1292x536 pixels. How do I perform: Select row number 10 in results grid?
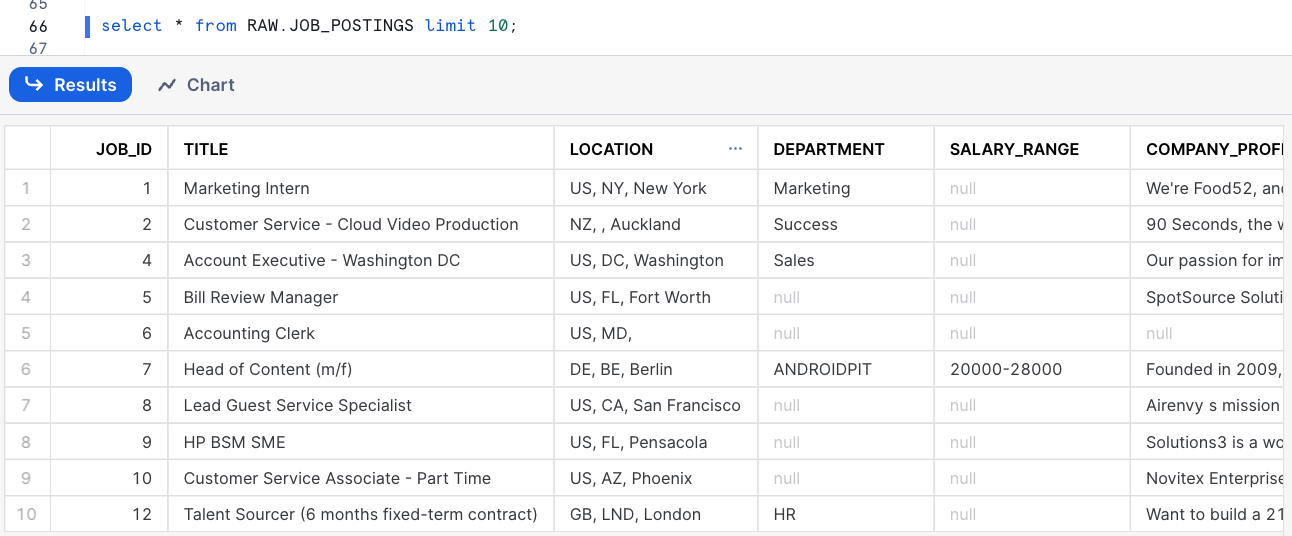click(27, 514)
